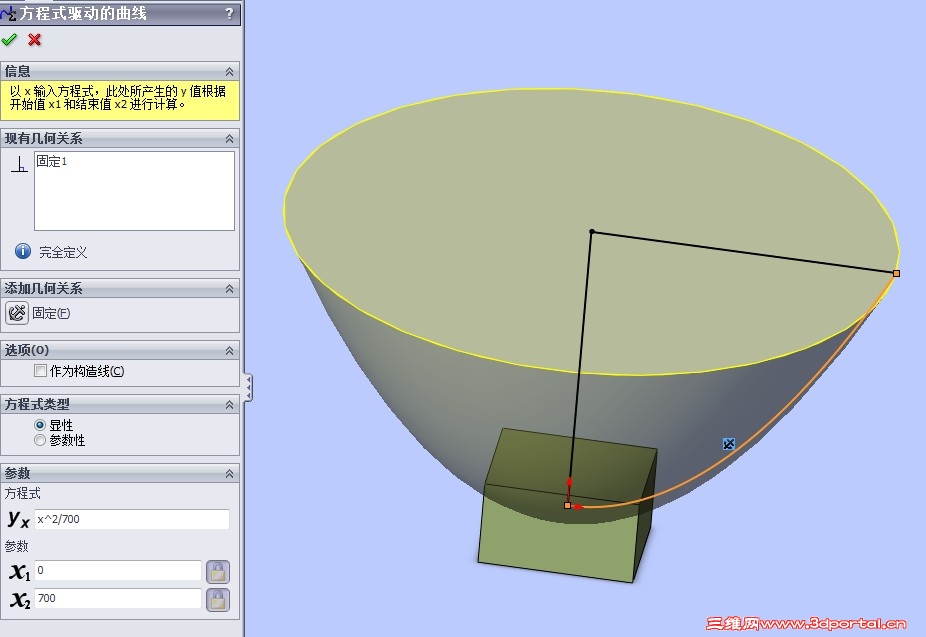Viewport: 926px width, 637px height.
Task: Collapse the 添加几何关系 section
Action: [229, 289]
